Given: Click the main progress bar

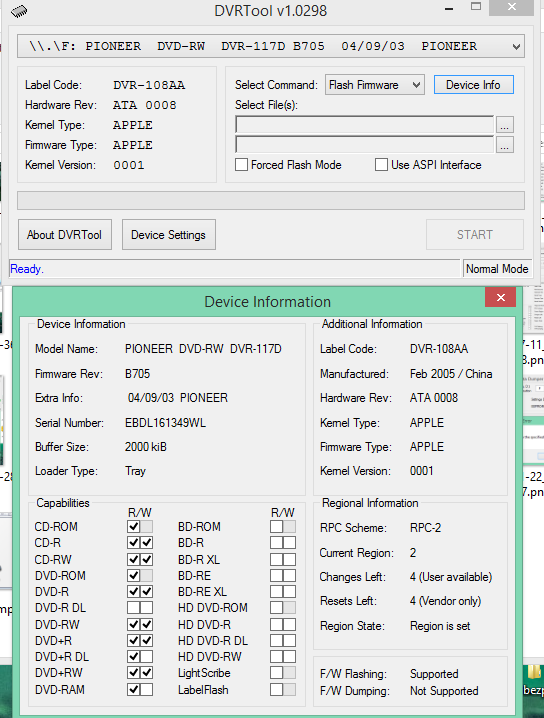Looking at the screenshot, I should pyautogui.click(x=271, y=201).
